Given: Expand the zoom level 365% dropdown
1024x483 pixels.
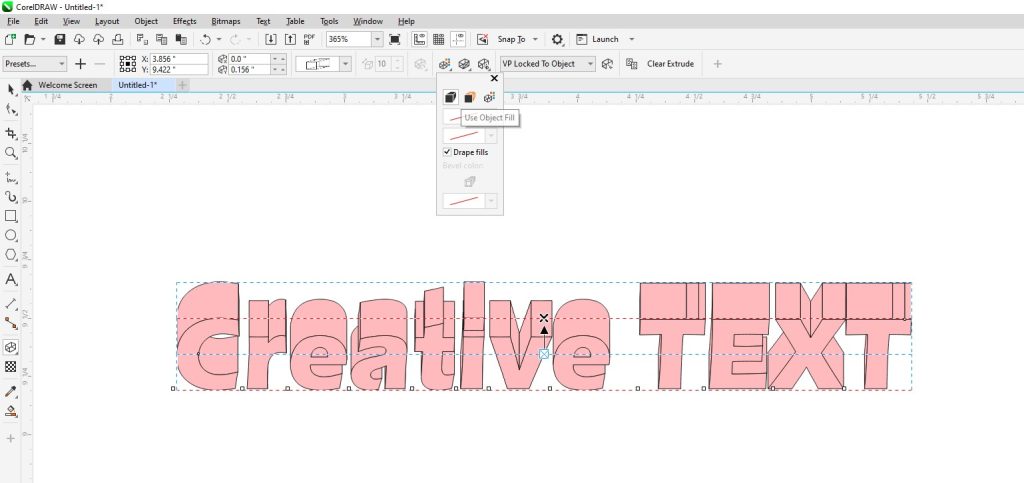Looking at the screenshot, I should (377, 39).
